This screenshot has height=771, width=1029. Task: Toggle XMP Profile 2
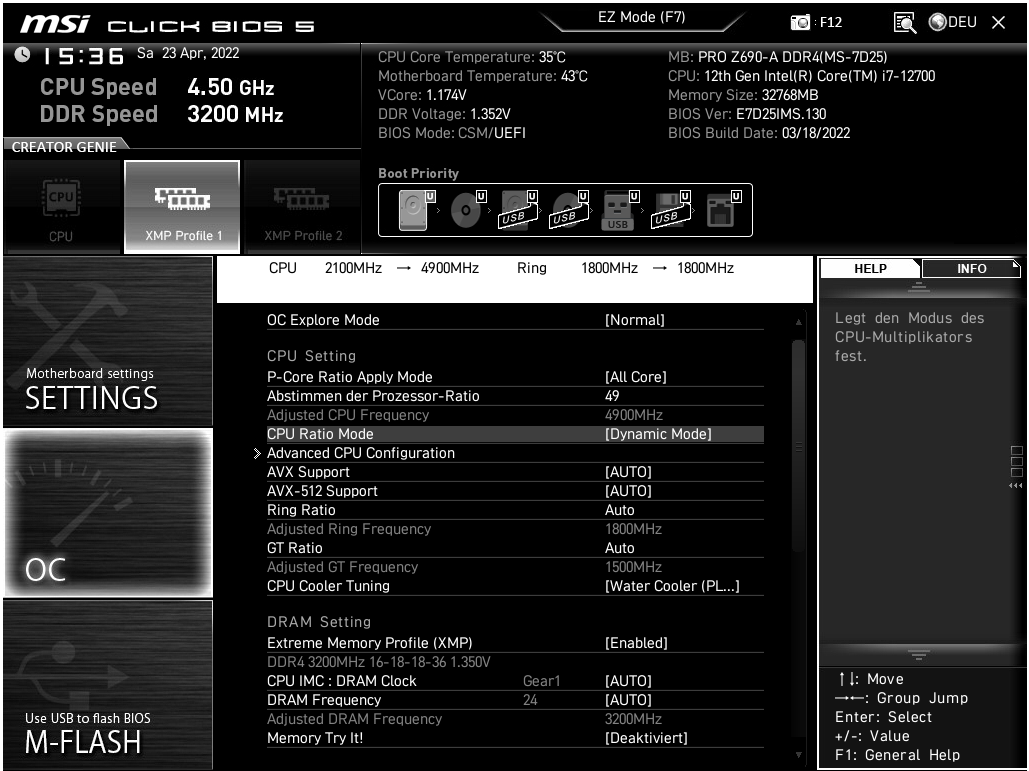coord(303,207)
